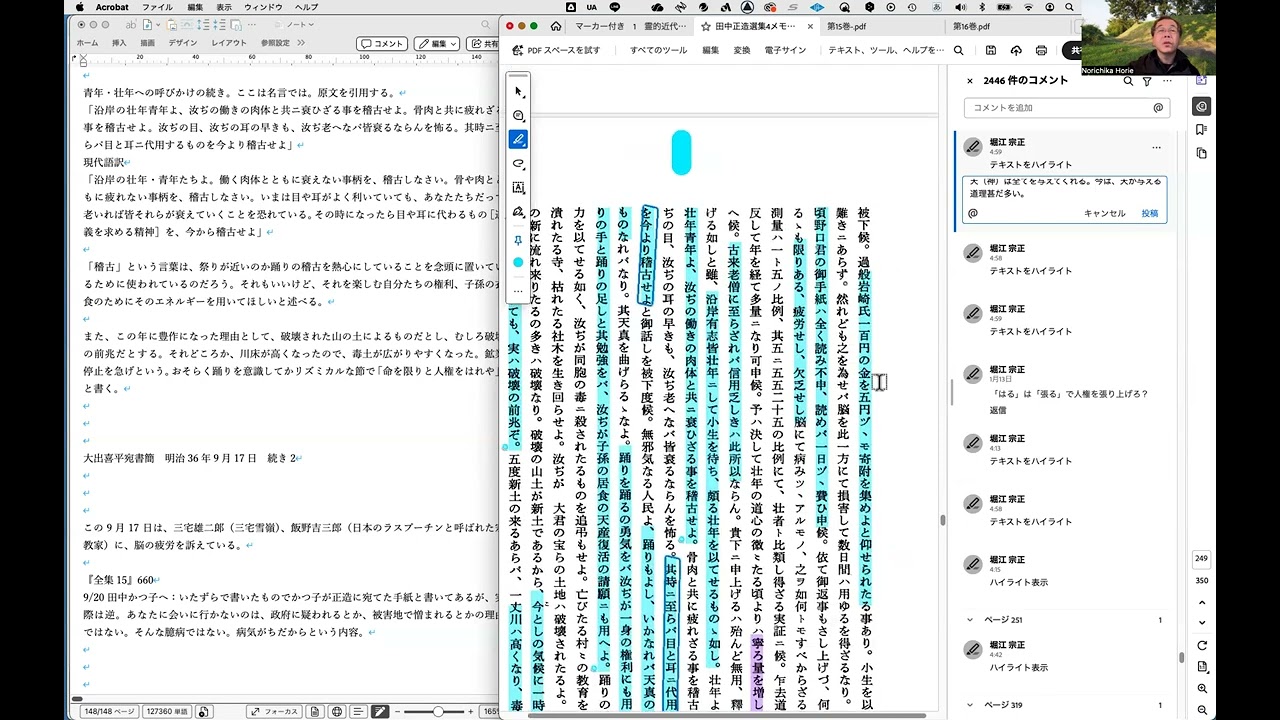Show word count 127360 単語 in Word
The image size is (1280, 720).
(167, 711)
